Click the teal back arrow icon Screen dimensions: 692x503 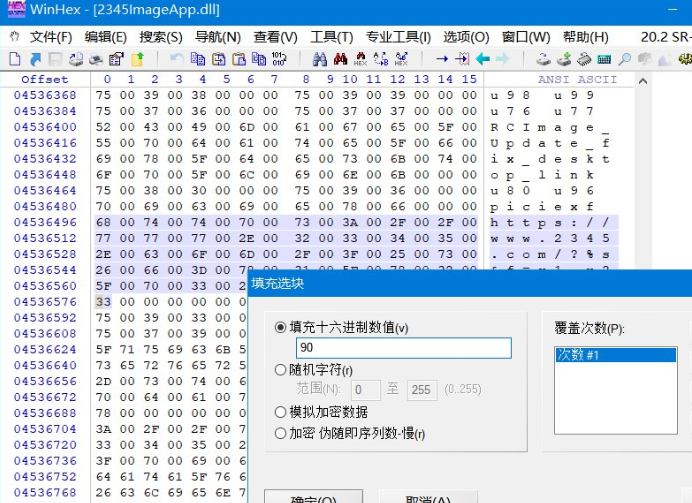pyautogui.click(x=483, y=59)
